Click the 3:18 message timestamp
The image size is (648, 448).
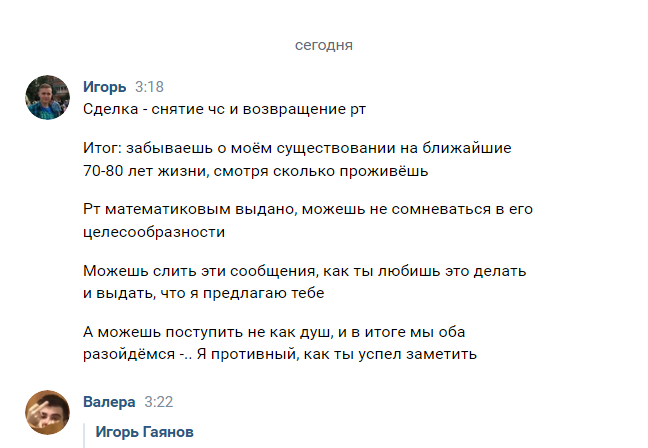[149, 86]
